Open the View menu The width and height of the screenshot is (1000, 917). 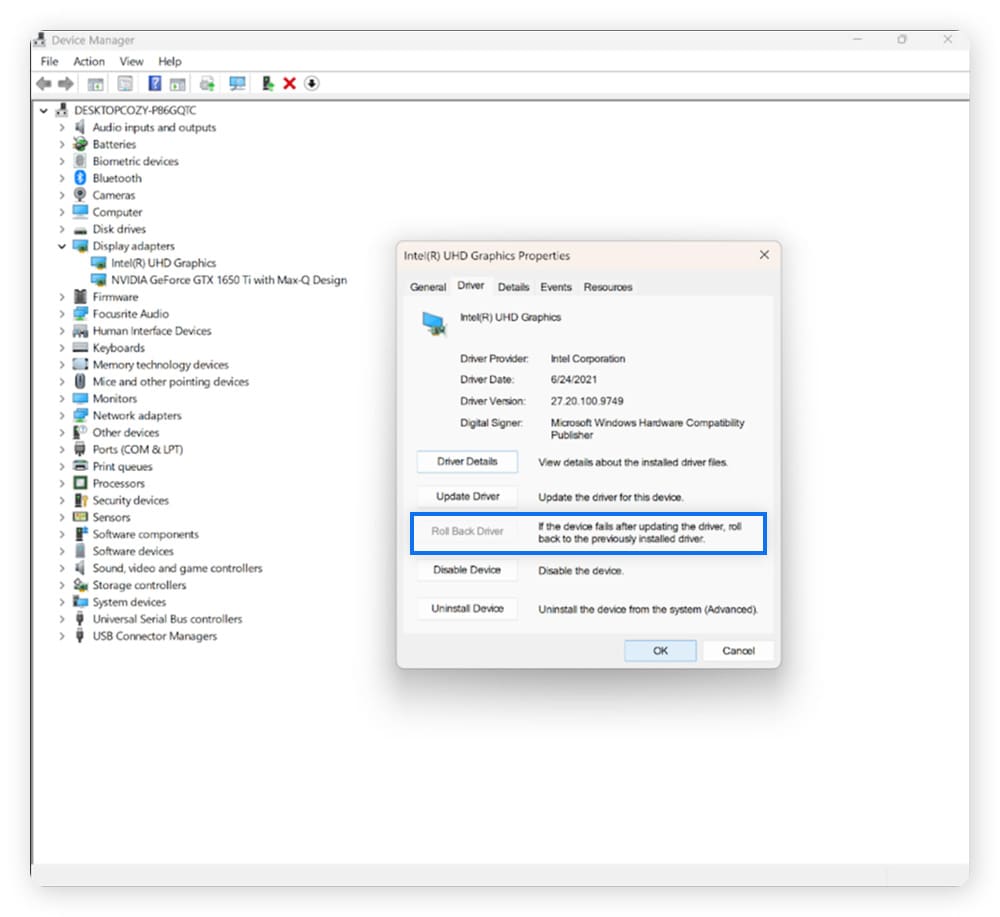[x=131, y=61]
